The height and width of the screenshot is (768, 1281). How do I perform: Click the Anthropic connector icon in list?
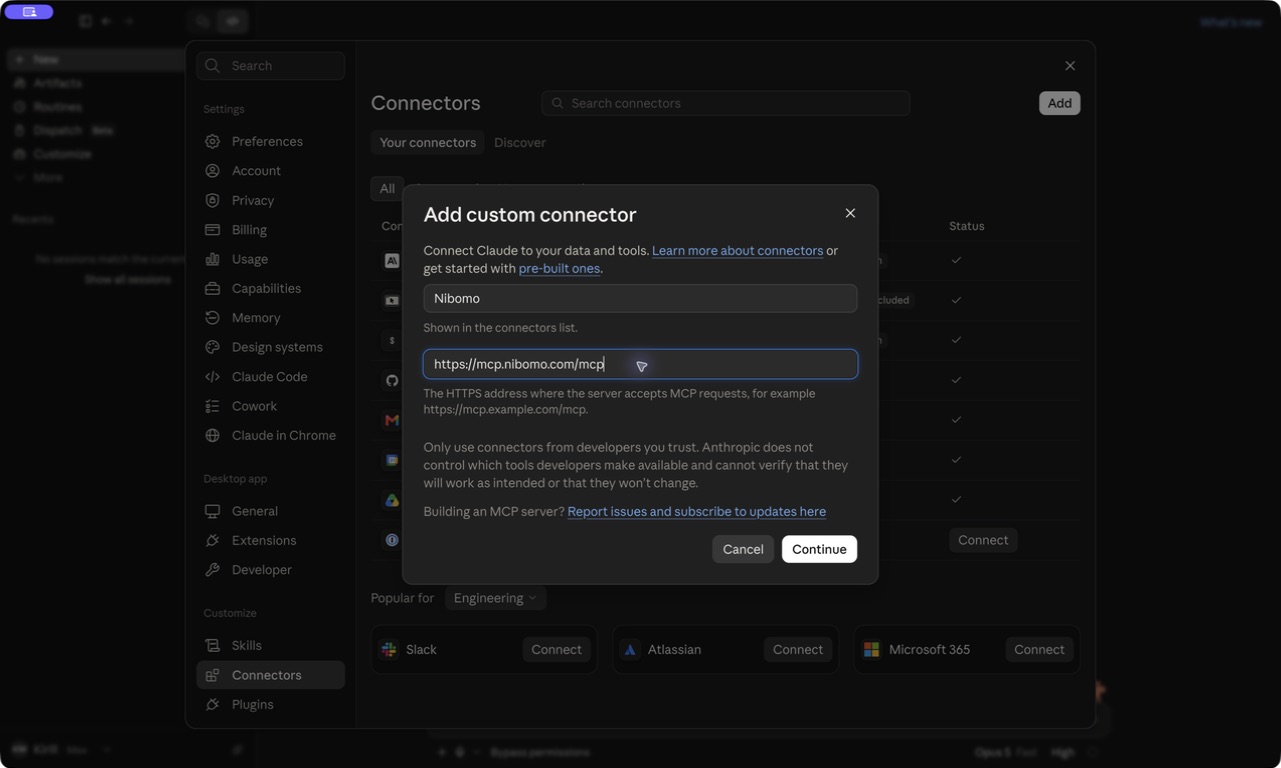coord(392,260)
